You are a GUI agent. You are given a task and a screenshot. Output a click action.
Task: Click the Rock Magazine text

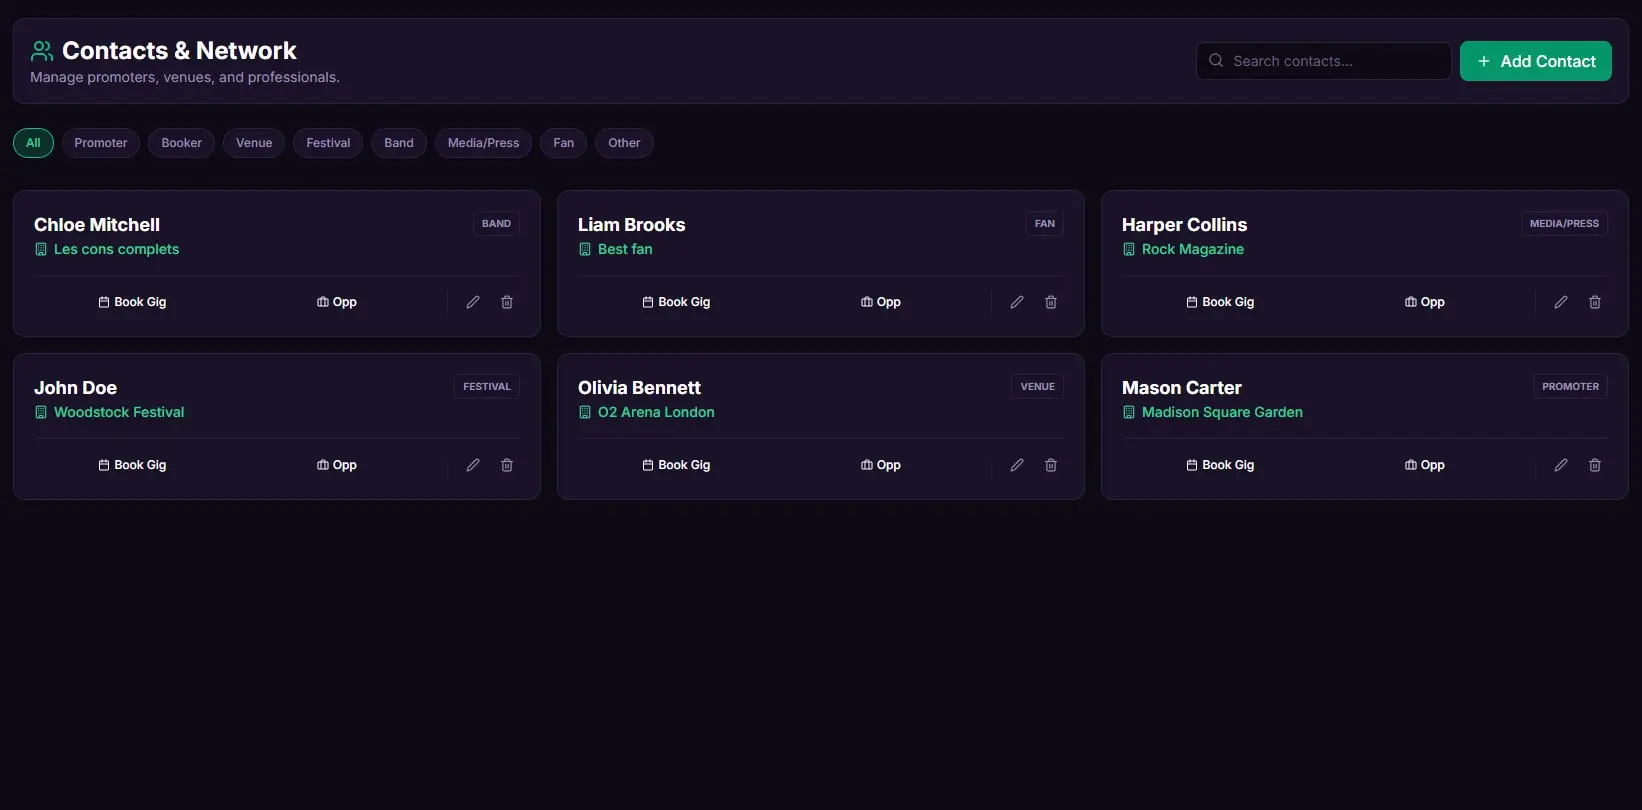1193,249
